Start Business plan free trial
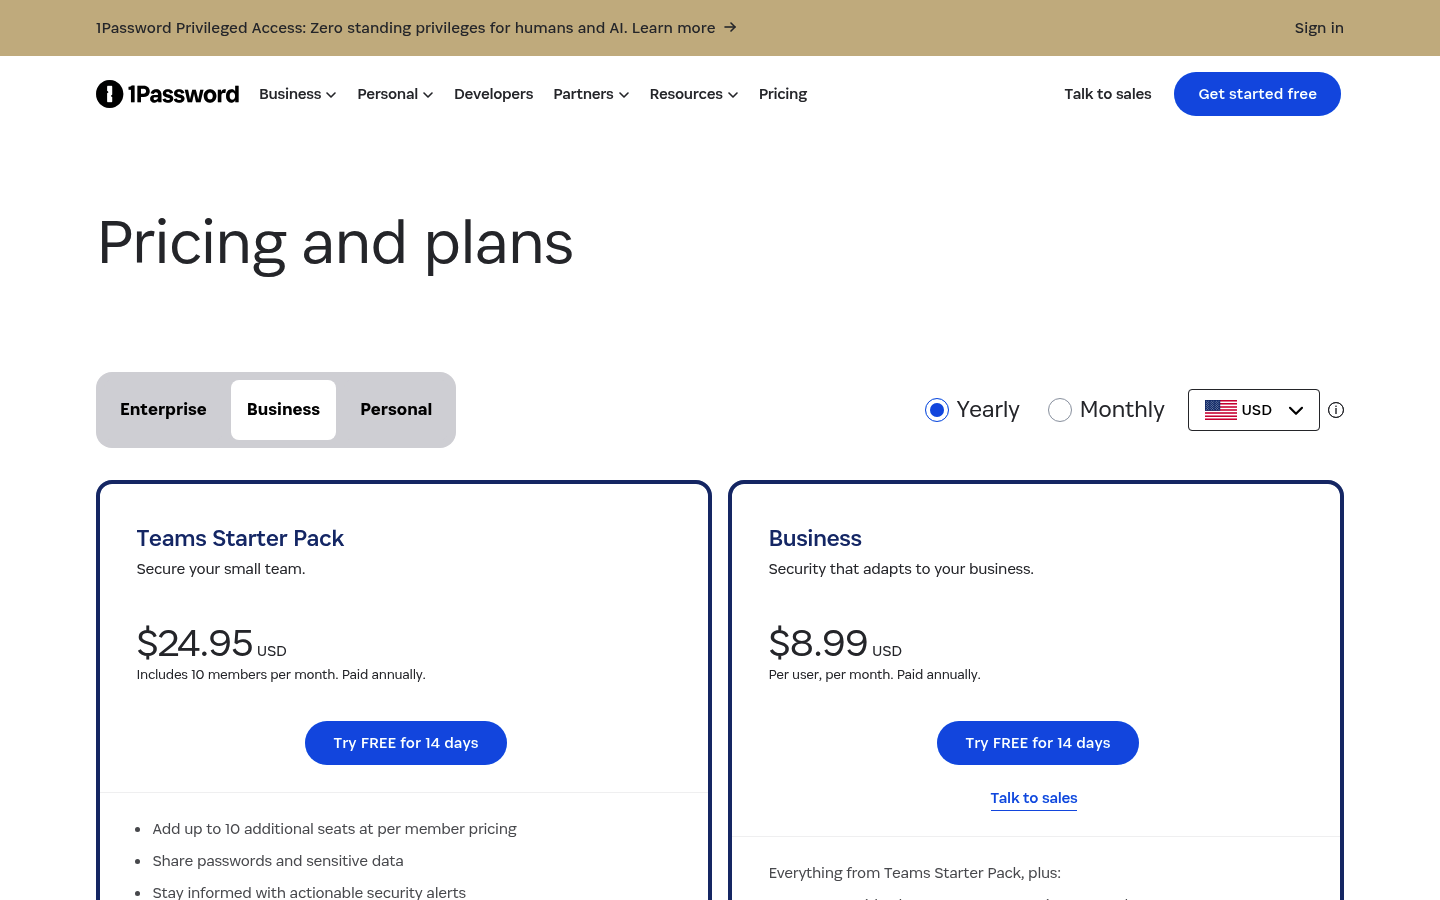Viewport: 1440px width, 900px height. point(1038,743)
